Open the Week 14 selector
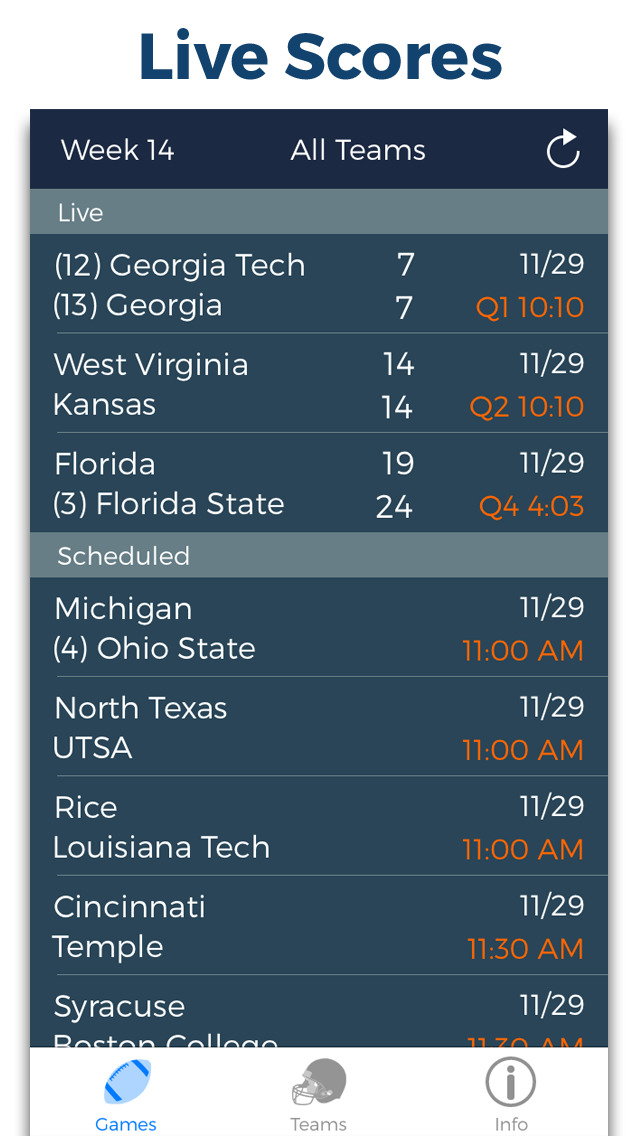The height and width of the screenshot is (1136, 640). (x=118, y=150)
